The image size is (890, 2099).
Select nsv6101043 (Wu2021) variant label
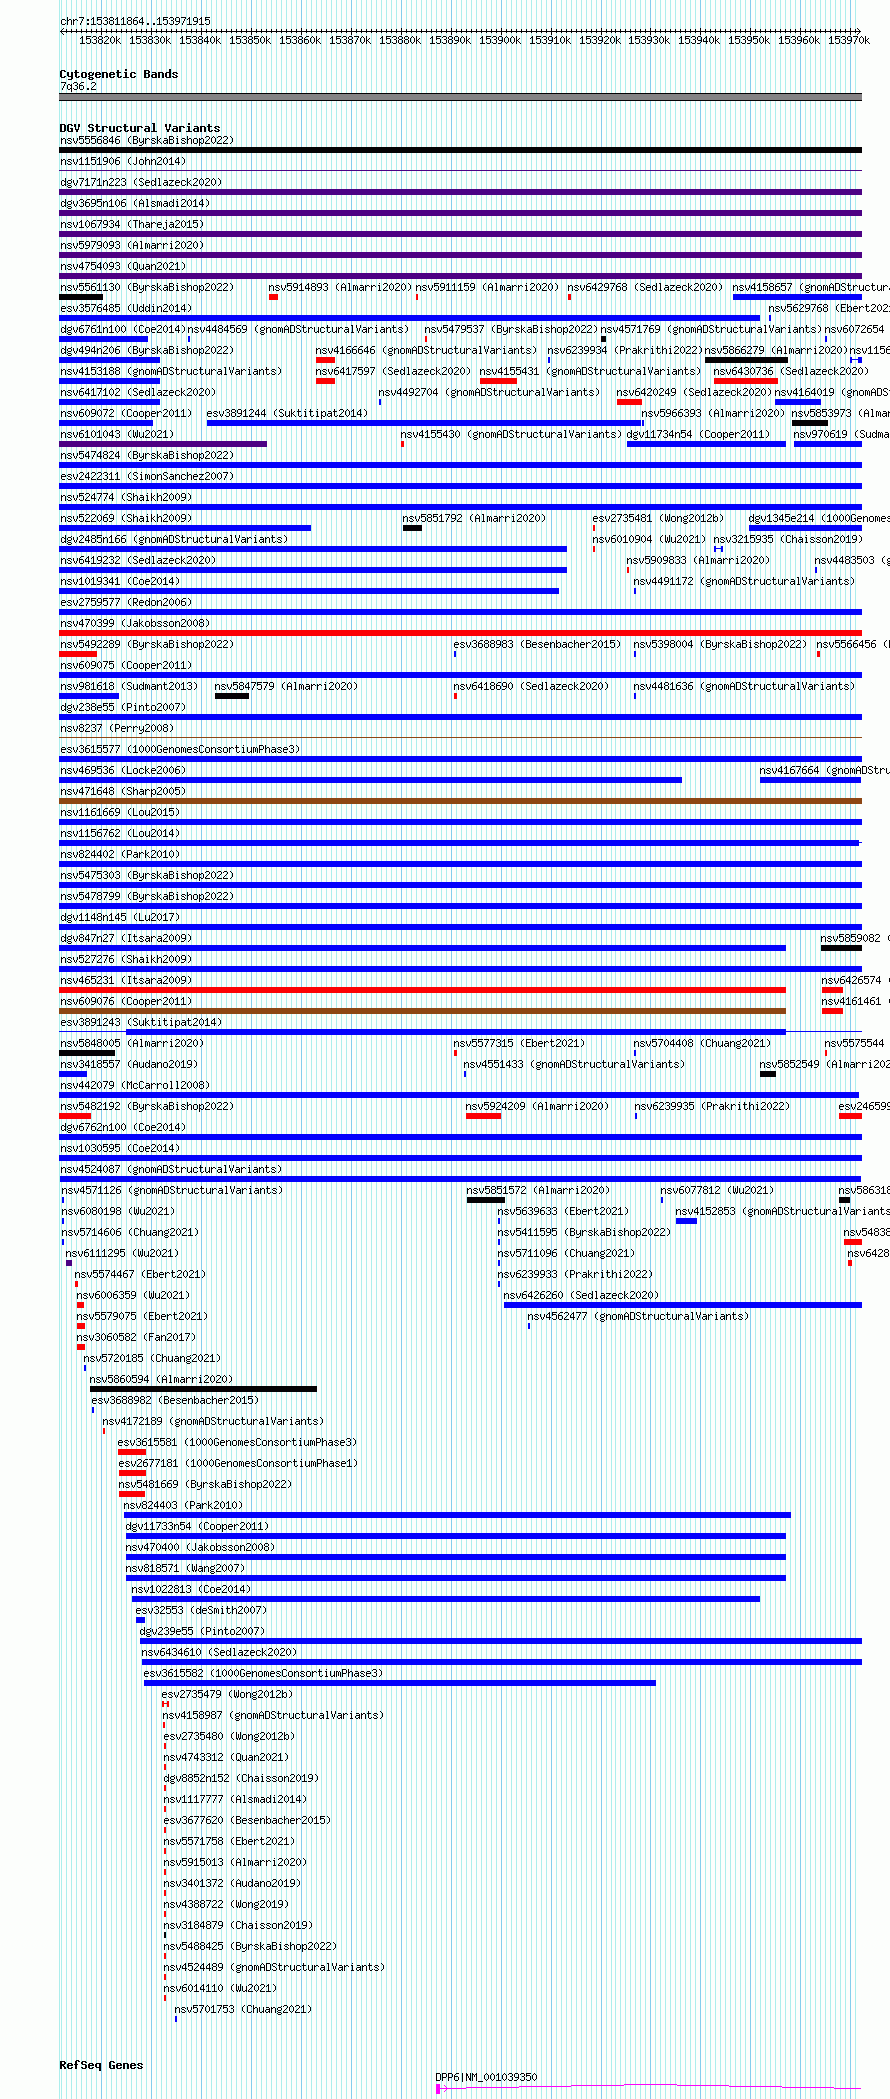[x=117, y=434]
